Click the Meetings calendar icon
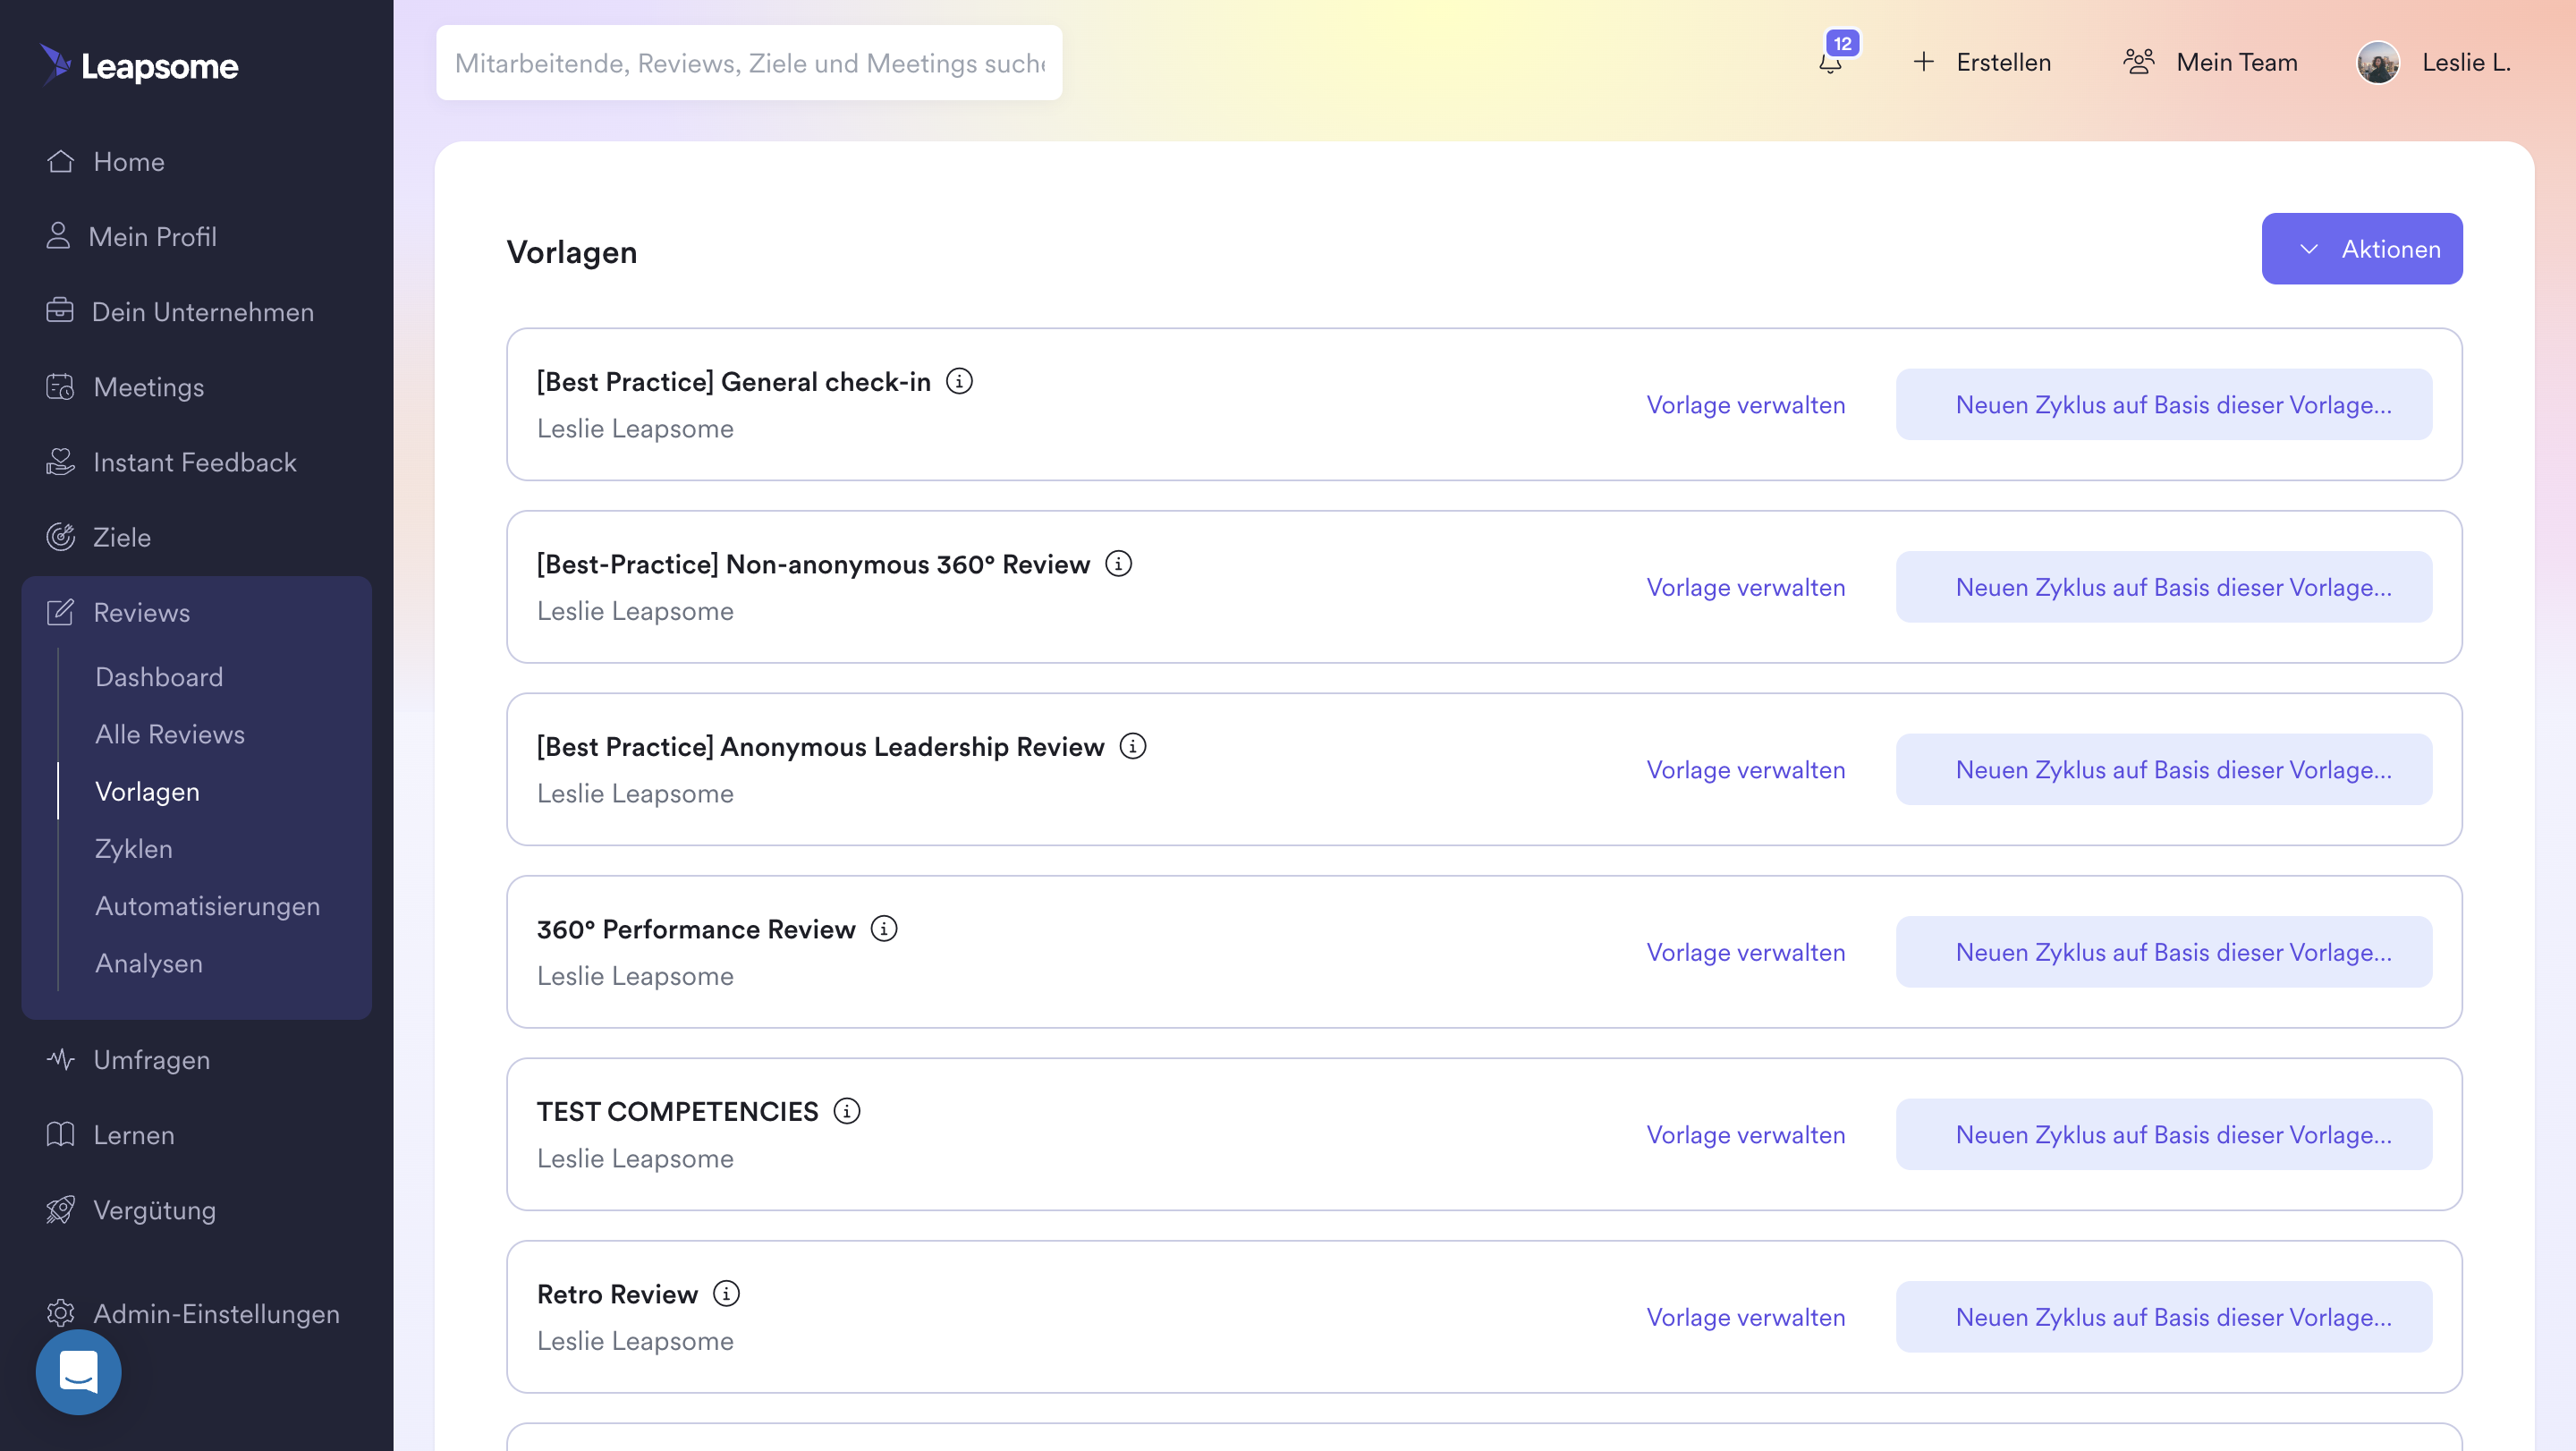 (x=60, y=386)
